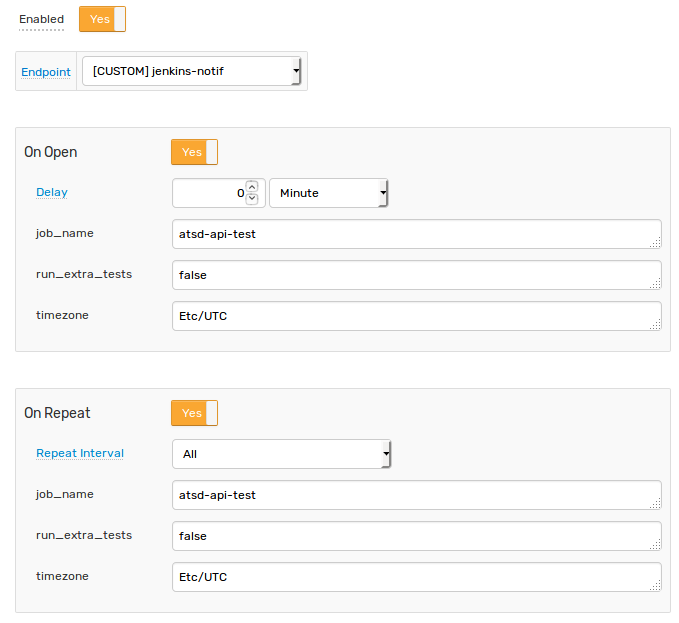Focus the On Repeat job_name field
This screenshot has width=679, height=623.
tap(417, 495)
